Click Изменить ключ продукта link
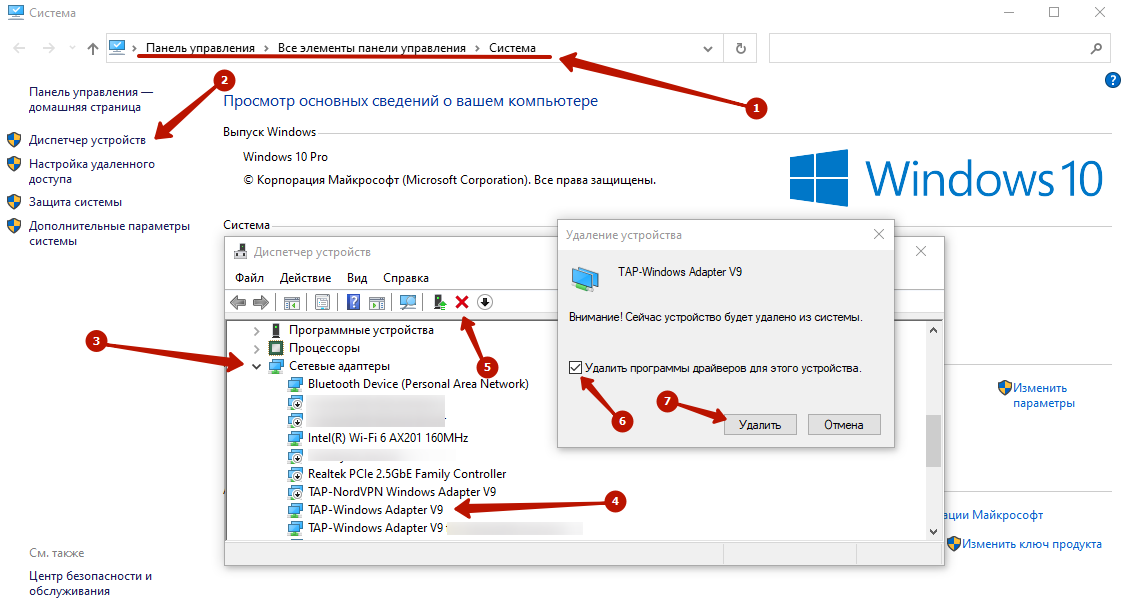 point(1032,544)
